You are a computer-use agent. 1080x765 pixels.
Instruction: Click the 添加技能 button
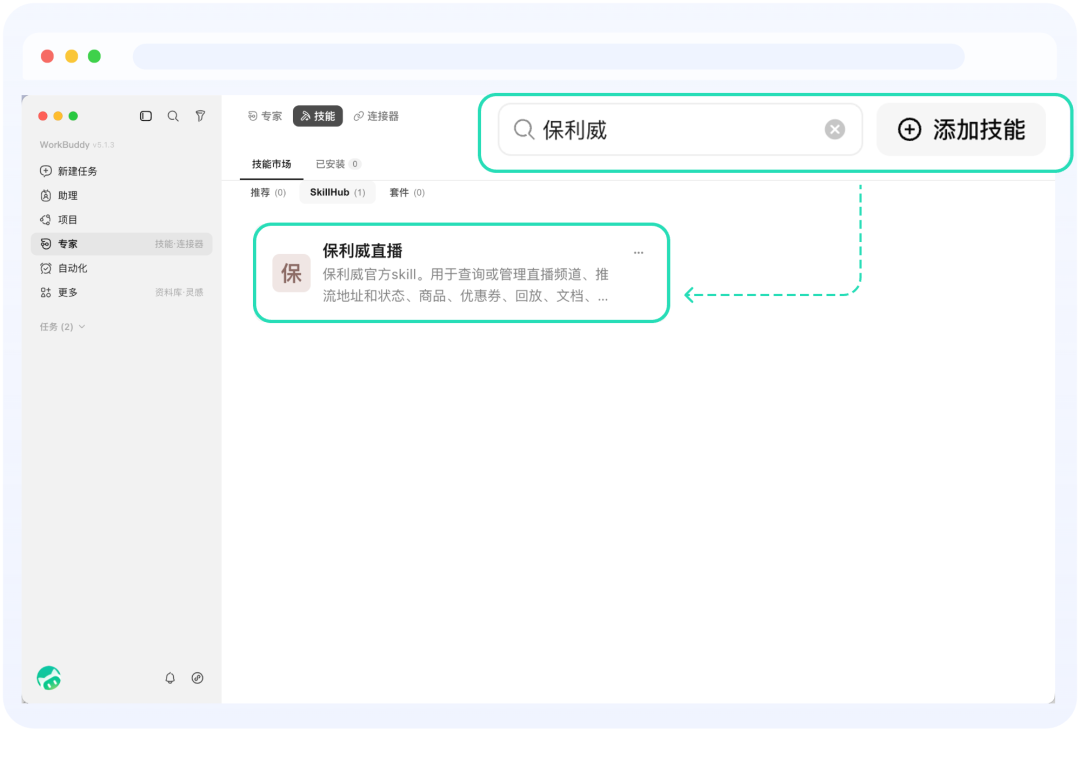coord(961,129)
